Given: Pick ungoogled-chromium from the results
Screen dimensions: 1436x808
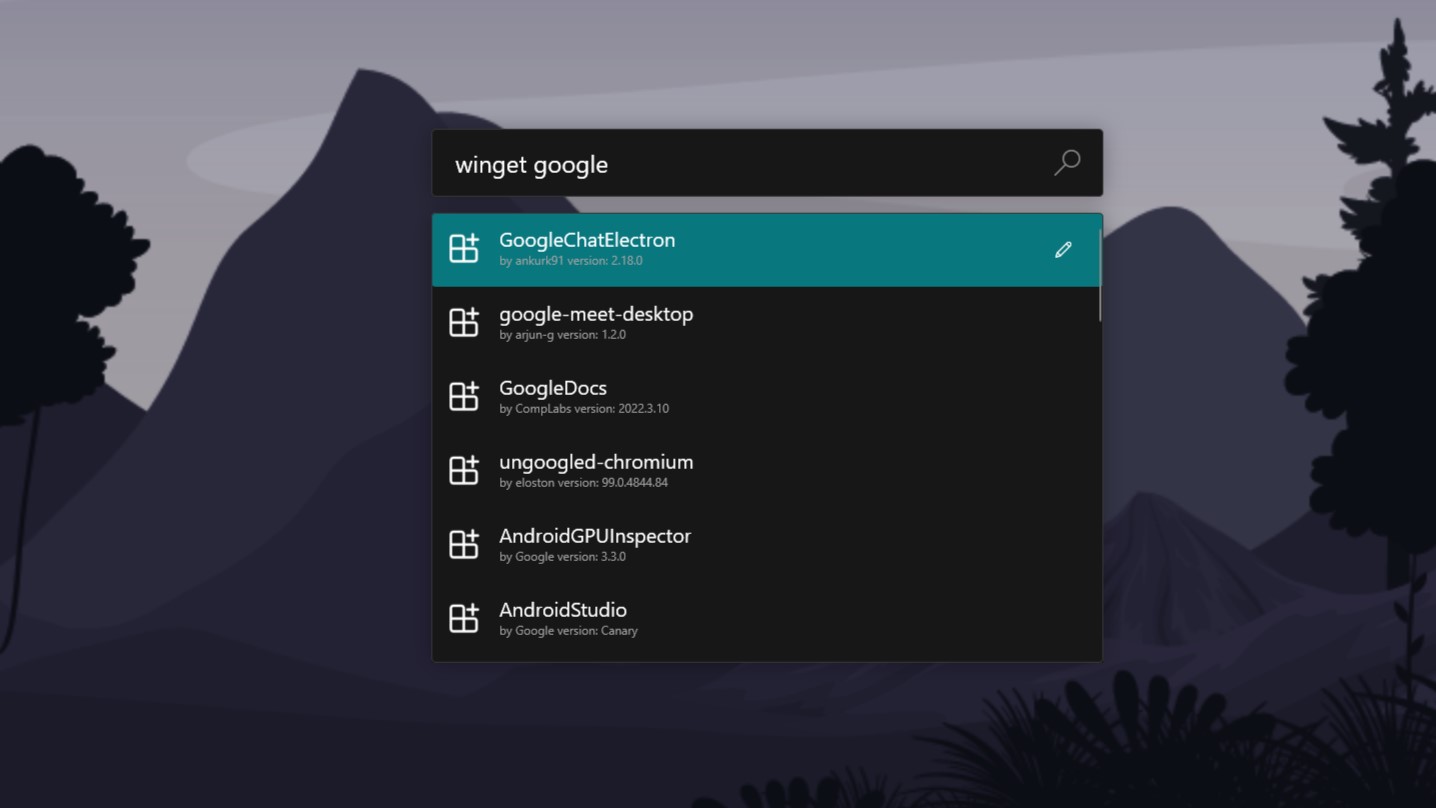Looking at the screenshot, I should tap(766, 471).
